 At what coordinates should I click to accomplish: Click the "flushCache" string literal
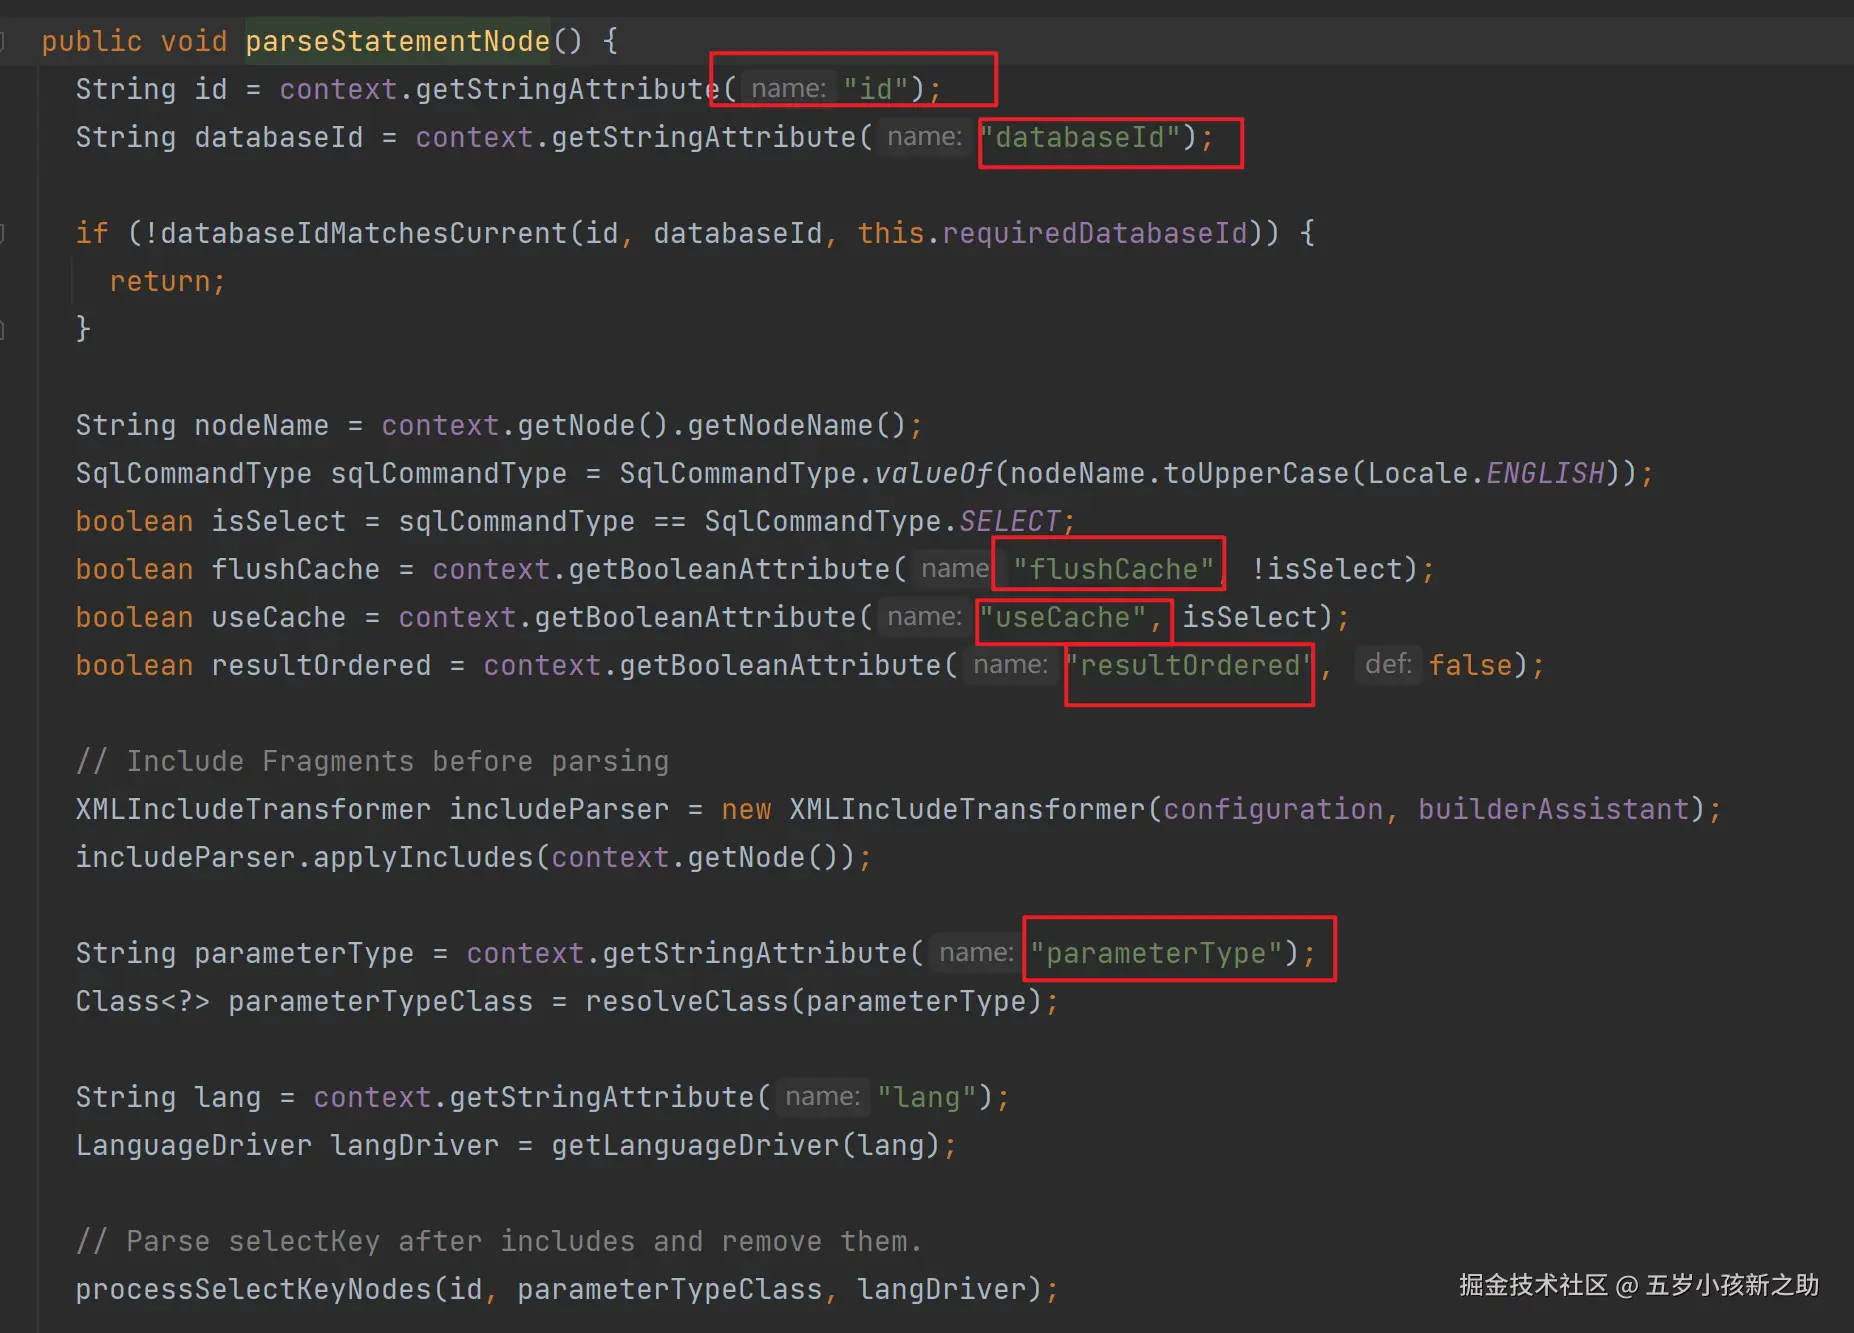tap(1114, 569)
